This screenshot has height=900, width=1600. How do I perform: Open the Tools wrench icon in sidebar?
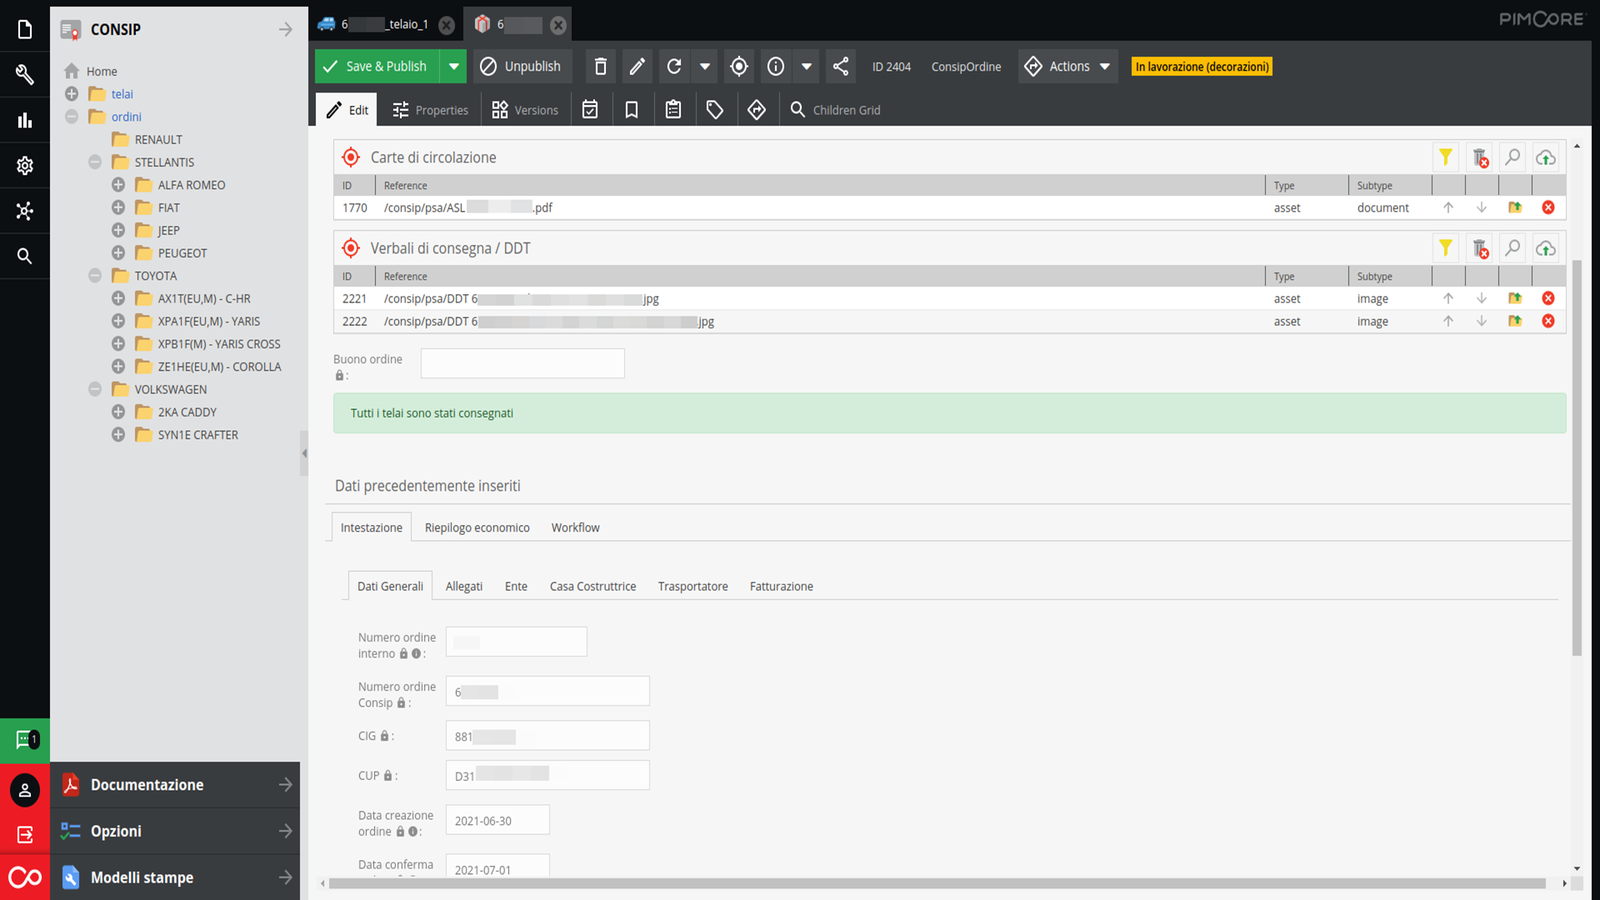point(25,75)
